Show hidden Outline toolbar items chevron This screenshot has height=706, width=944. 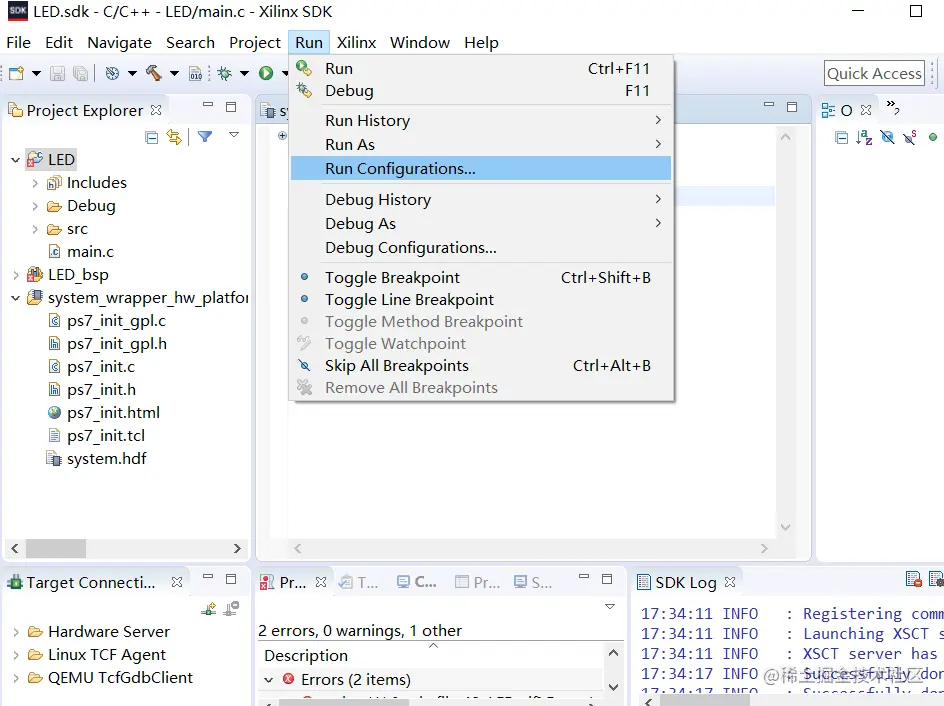[893, 107]
